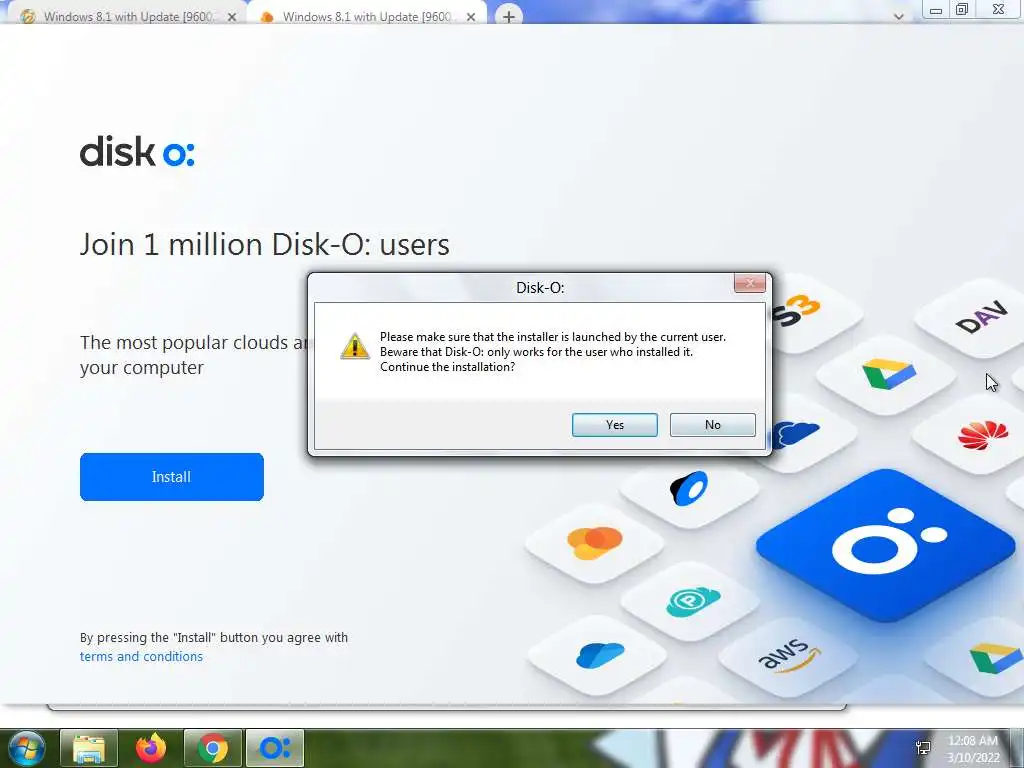Launch Chrome from the taskbar
Viewport: 1024px width, 768px height.
213,748
